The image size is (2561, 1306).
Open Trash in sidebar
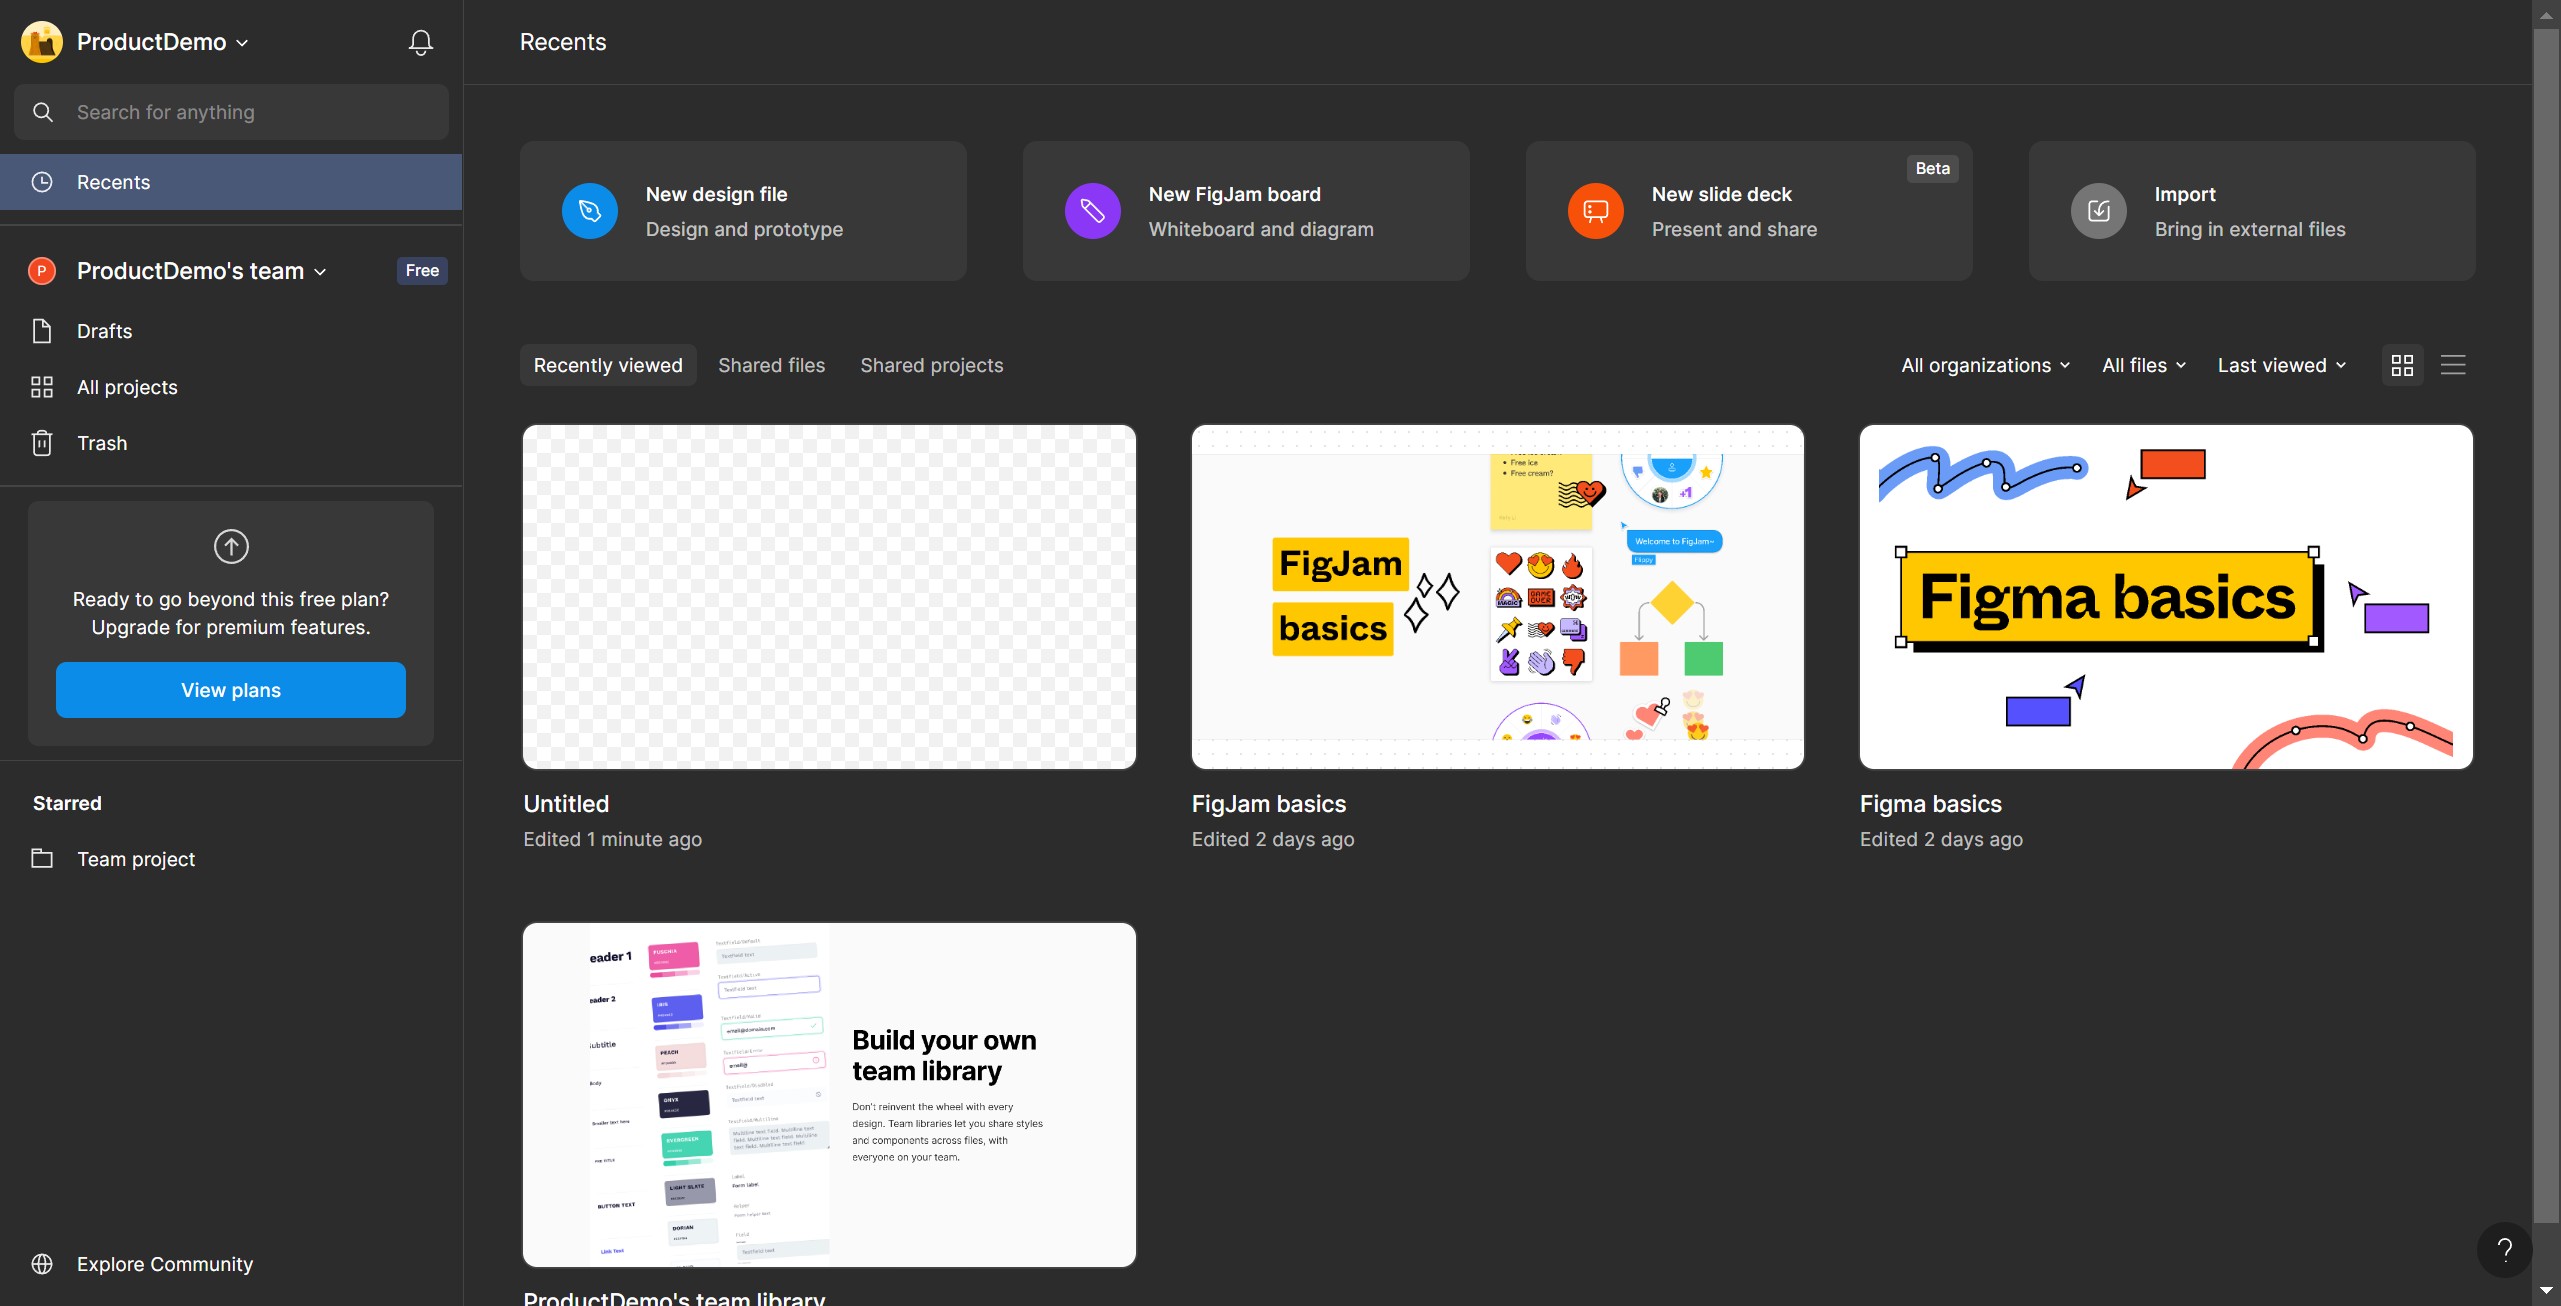coord(231,443)
